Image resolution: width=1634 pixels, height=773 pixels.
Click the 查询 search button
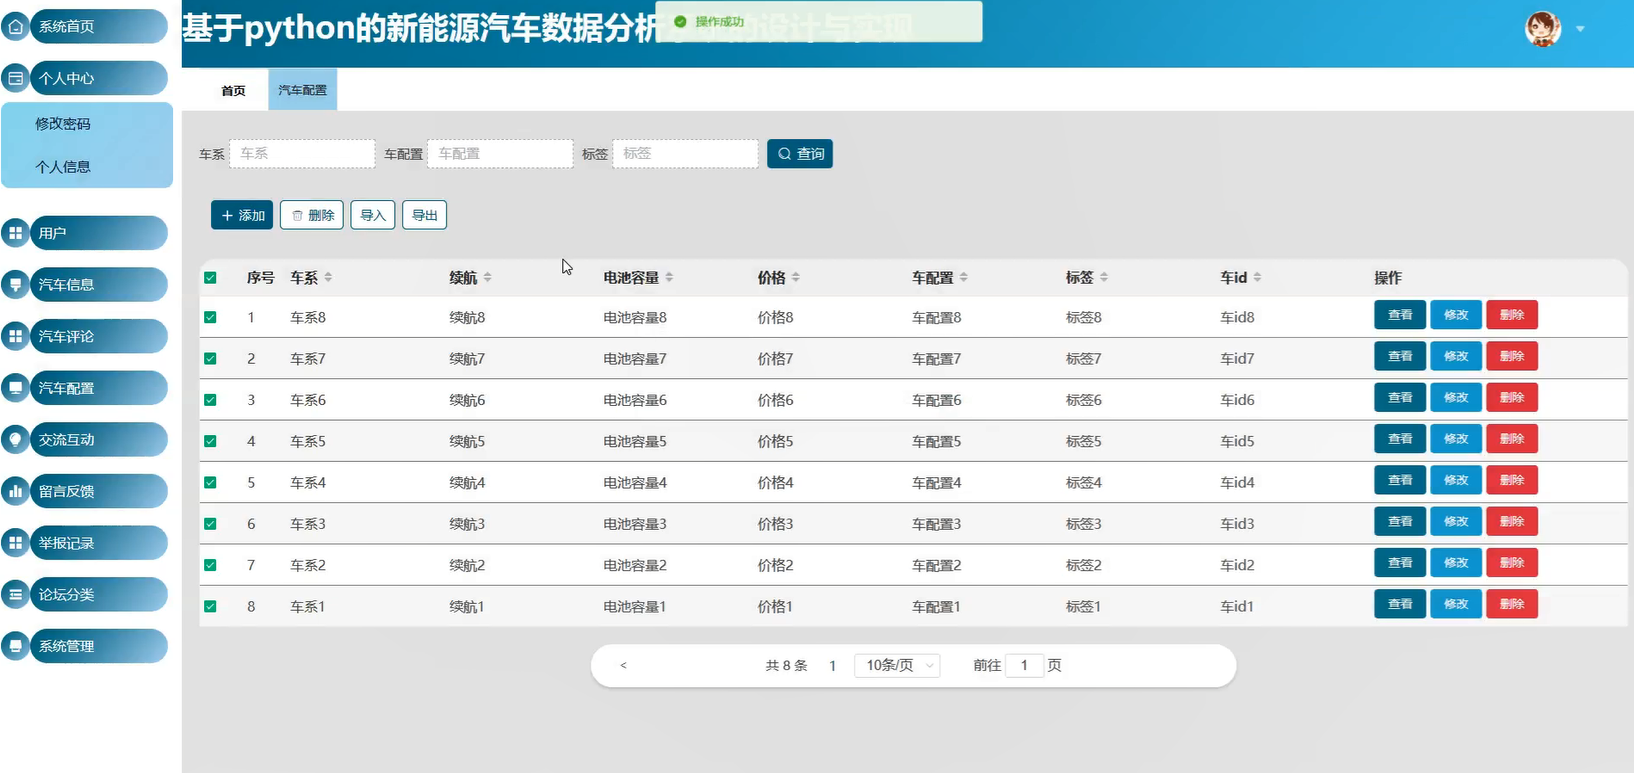(800, 154)
